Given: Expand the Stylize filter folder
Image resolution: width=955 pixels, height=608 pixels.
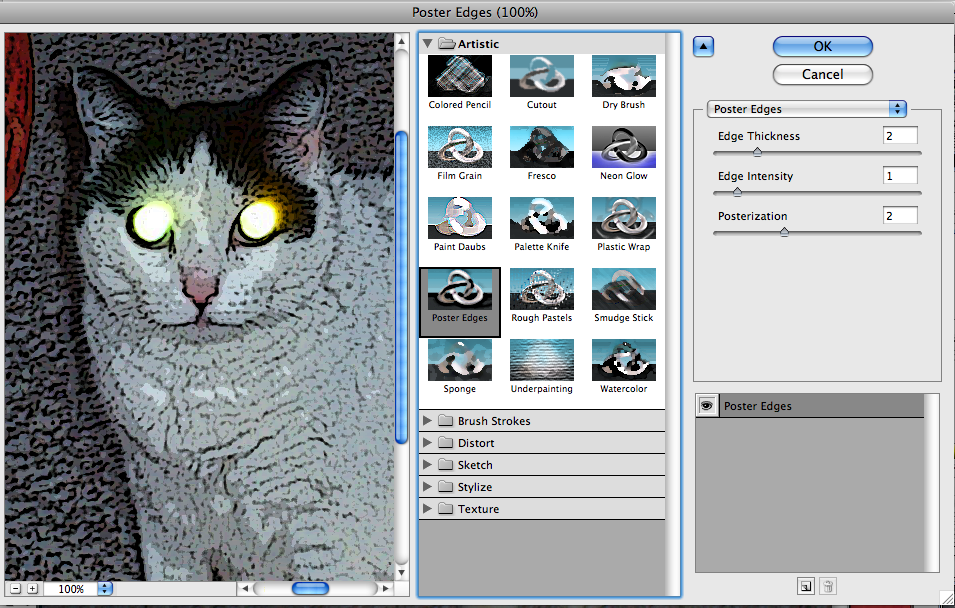Looking at the screenshot, I should 428,486.
